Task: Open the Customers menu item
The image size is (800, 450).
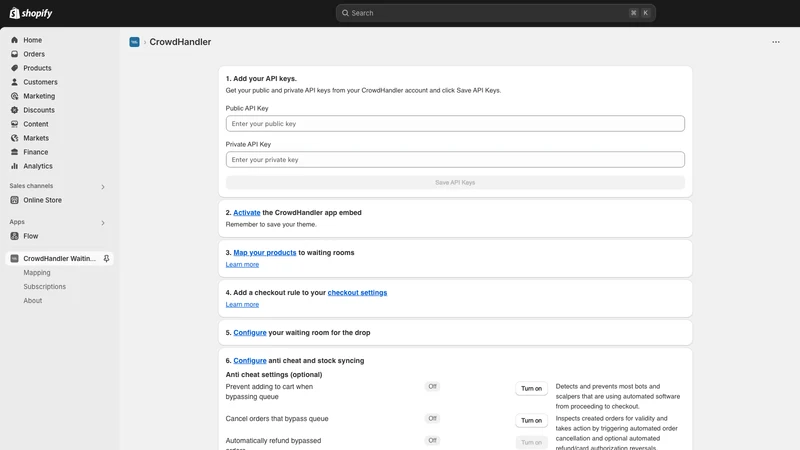Action: [x=40, y=82]
